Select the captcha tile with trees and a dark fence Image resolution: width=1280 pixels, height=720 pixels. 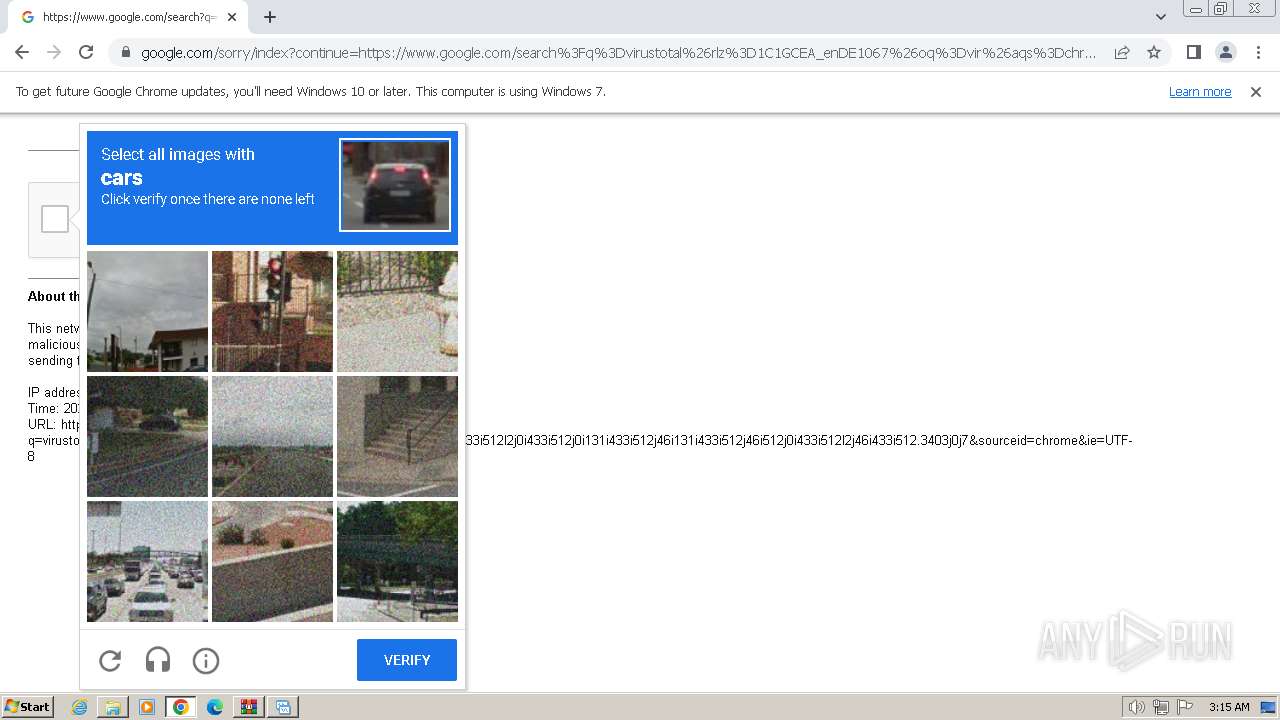point(397,561)
